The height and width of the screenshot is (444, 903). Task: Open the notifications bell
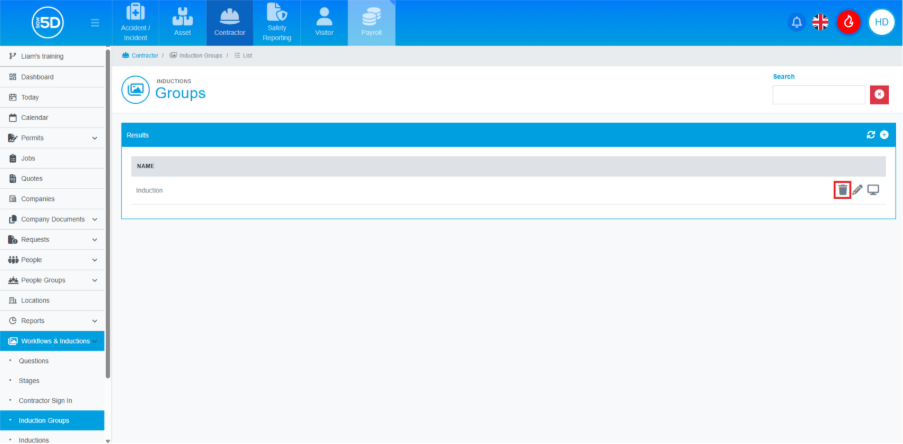pyautogui.click(x=796, y=22)
